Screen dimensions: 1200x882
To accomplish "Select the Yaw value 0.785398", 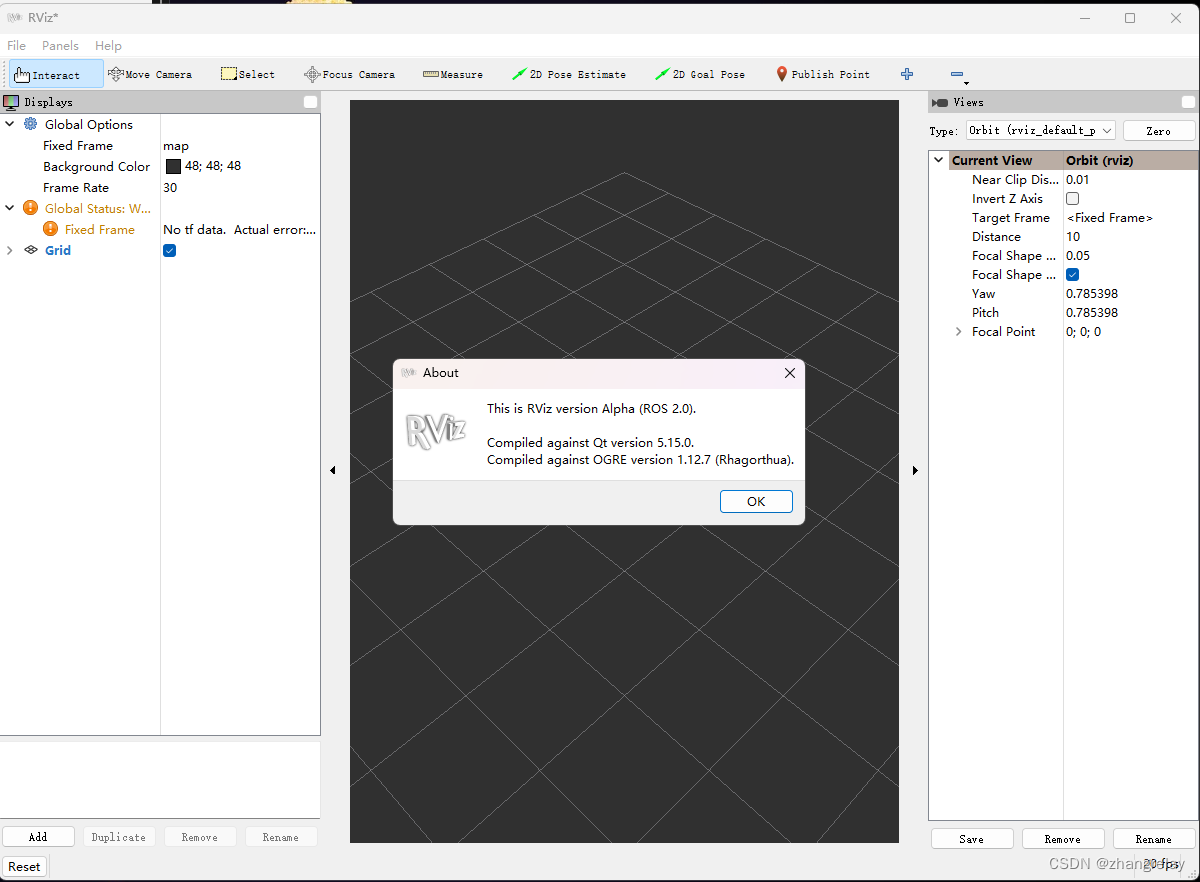I will [x=1092, y=293].
